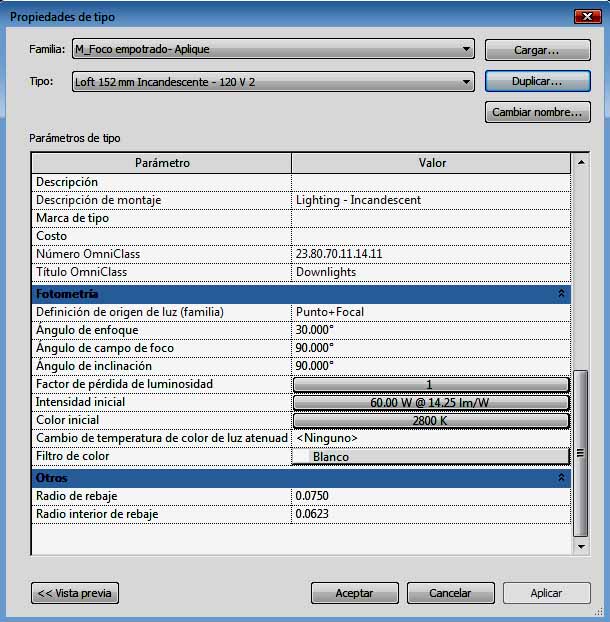Click the Radio de rebaje value 0.0750
This screenshot has height=622, width=610.
tap(431, 496)
